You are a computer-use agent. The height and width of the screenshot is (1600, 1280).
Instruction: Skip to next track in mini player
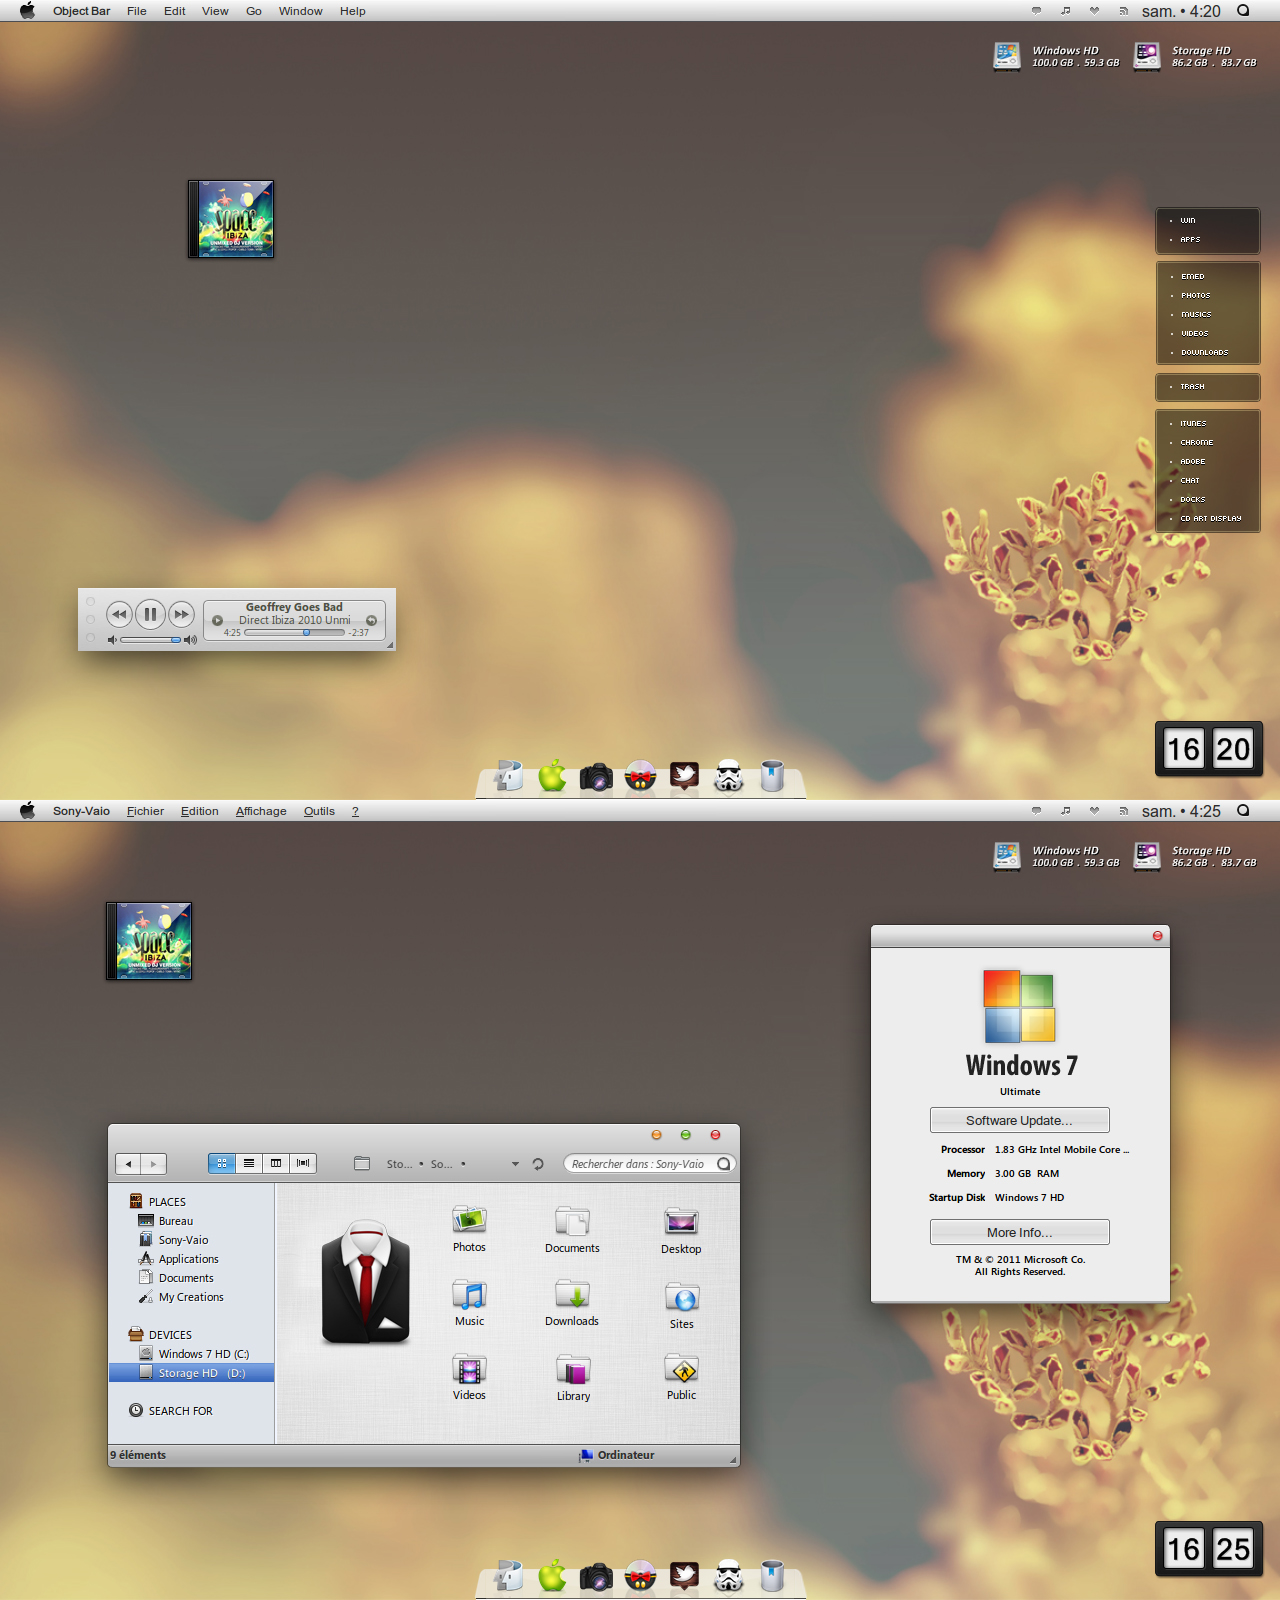click(181, 614)
